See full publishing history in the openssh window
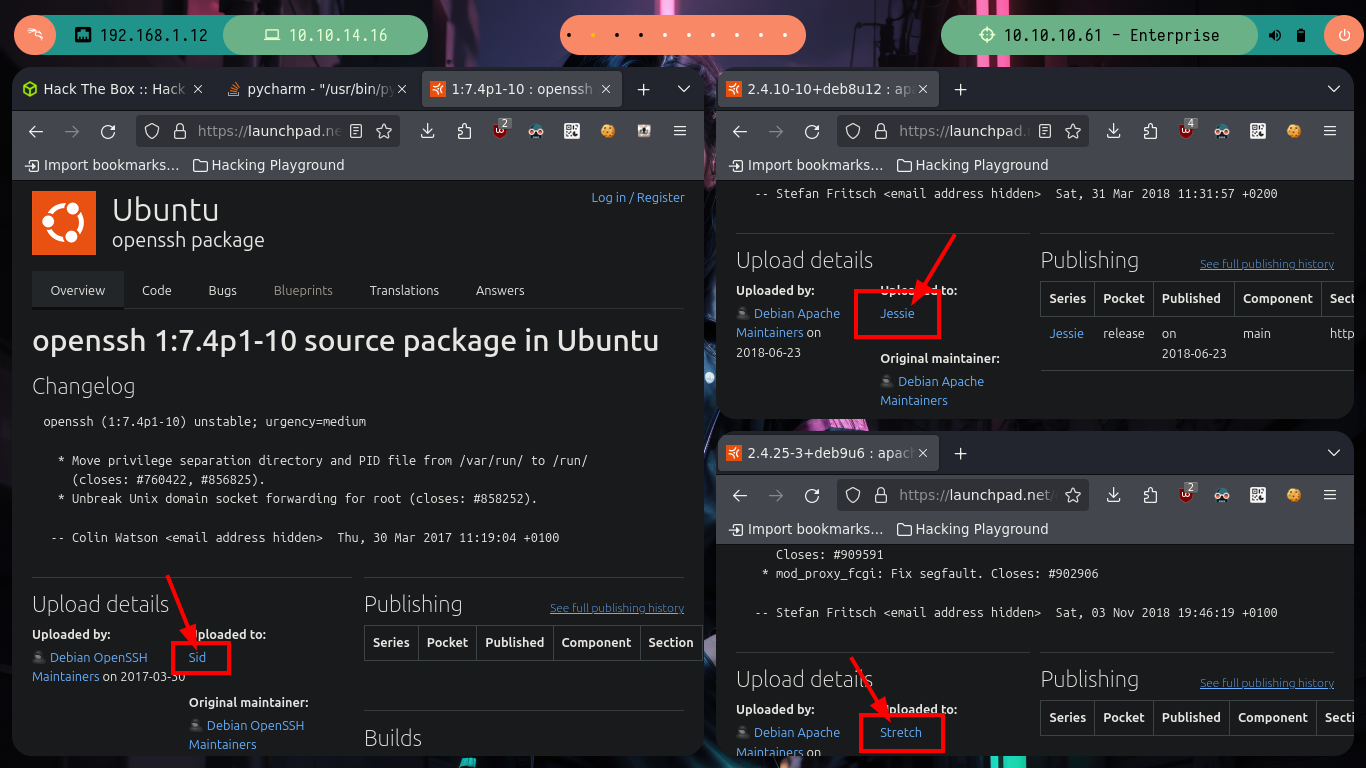This screenshot has width=1366, height=768. coord(617,608)
